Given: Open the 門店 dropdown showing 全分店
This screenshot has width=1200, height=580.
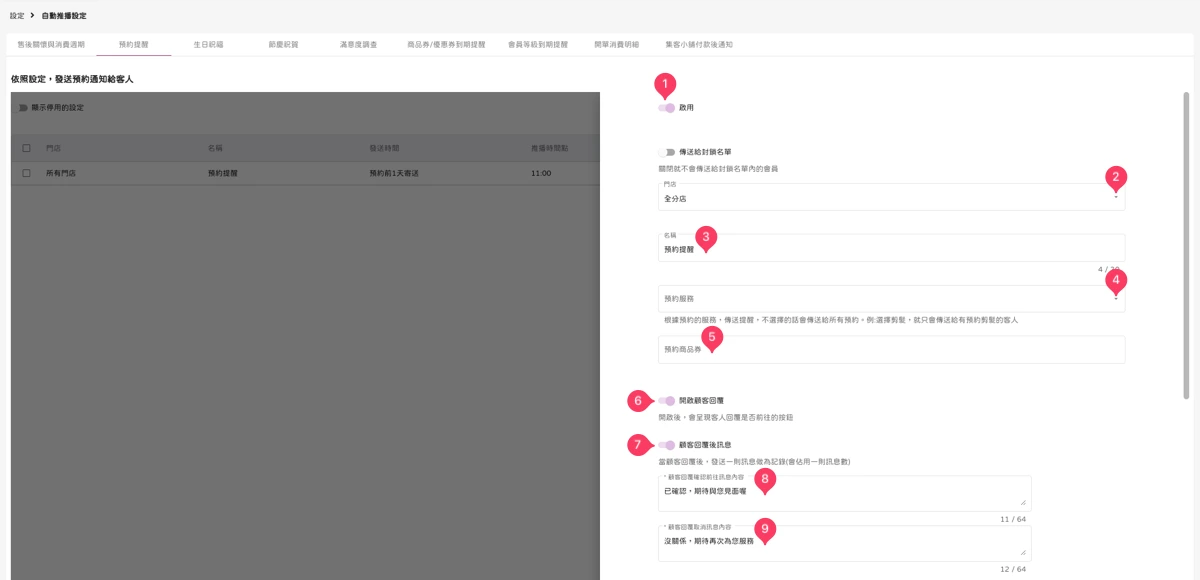Looking at the screenshot, I should (x=891, y=197).
